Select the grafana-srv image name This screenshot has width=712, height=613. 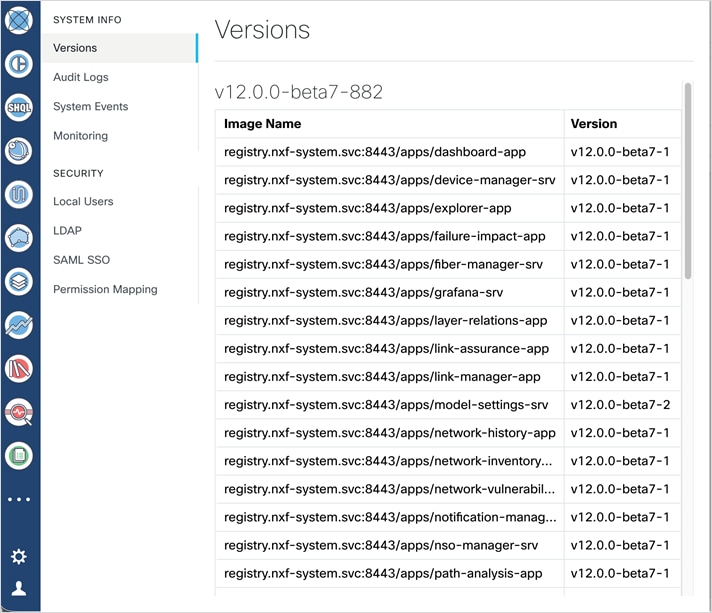364,292
